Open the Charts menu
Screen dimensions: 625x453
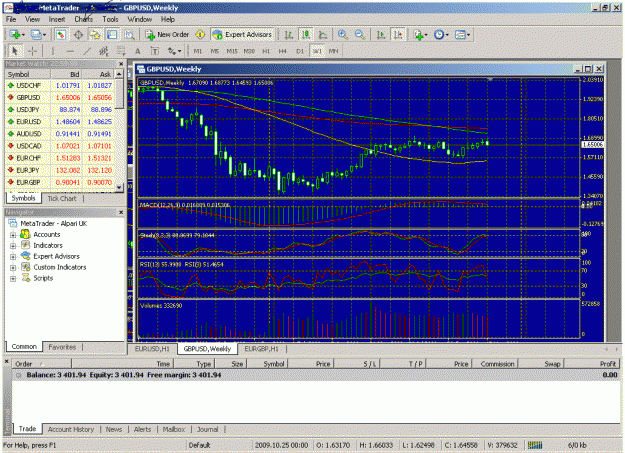83,19
